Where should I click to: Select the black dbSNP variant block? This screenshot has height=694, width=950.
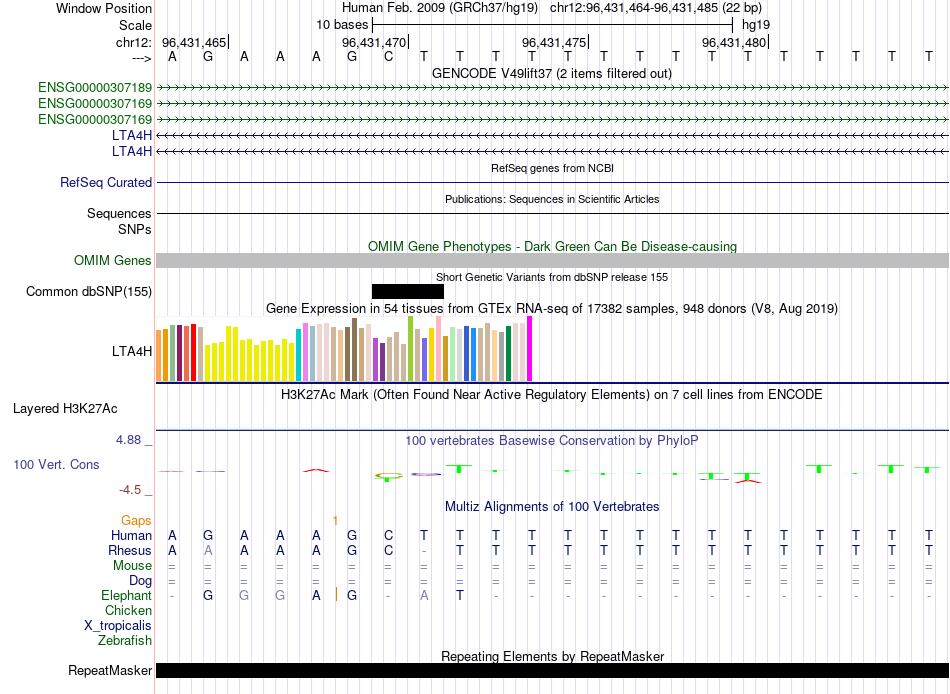click(x=408, y=292)
